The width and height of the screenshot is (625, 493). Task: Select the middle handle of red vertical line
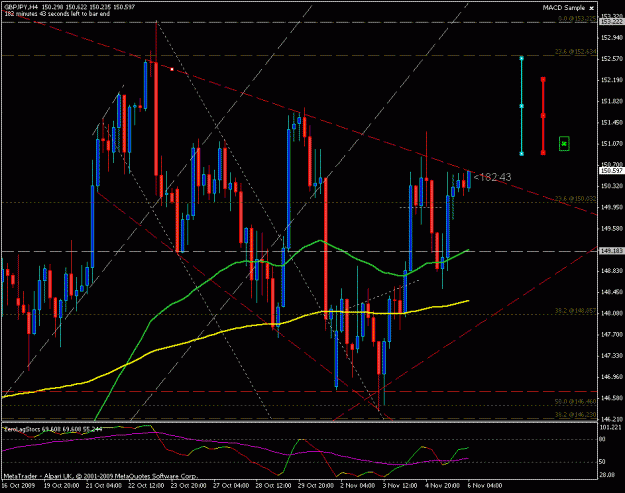pyautogui.click(x=543, y=116)
